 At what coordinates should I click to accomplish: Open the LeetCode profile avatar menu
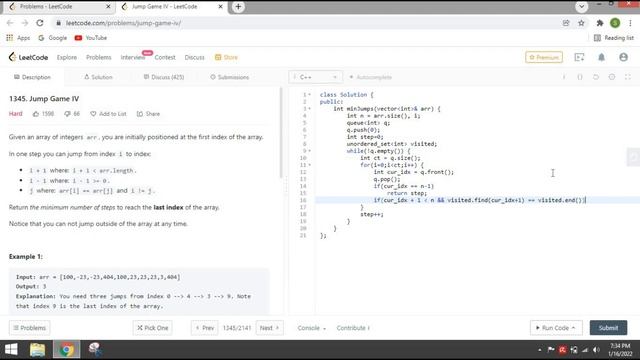[623, 57]
